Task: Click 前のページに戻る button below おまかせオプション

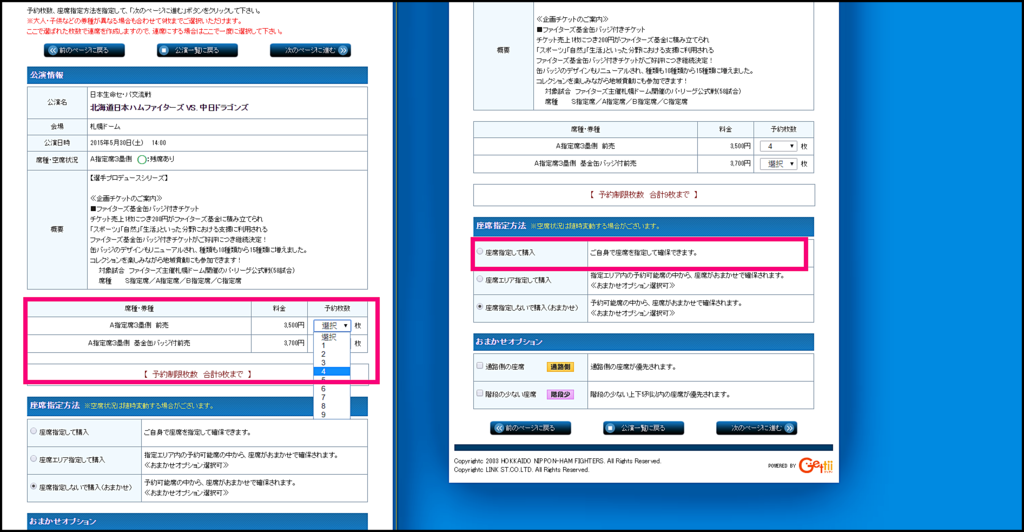Action: point(530,428)
